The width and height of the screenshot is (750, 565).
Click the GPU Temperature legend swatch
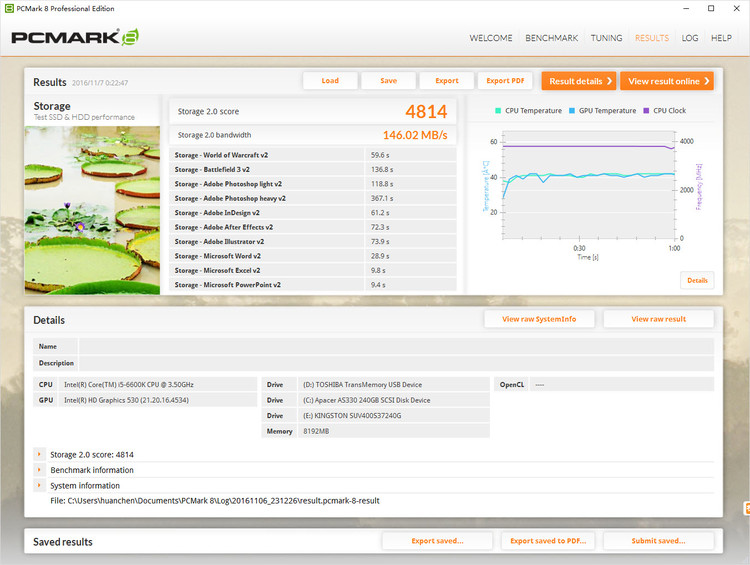click(572, 111)
